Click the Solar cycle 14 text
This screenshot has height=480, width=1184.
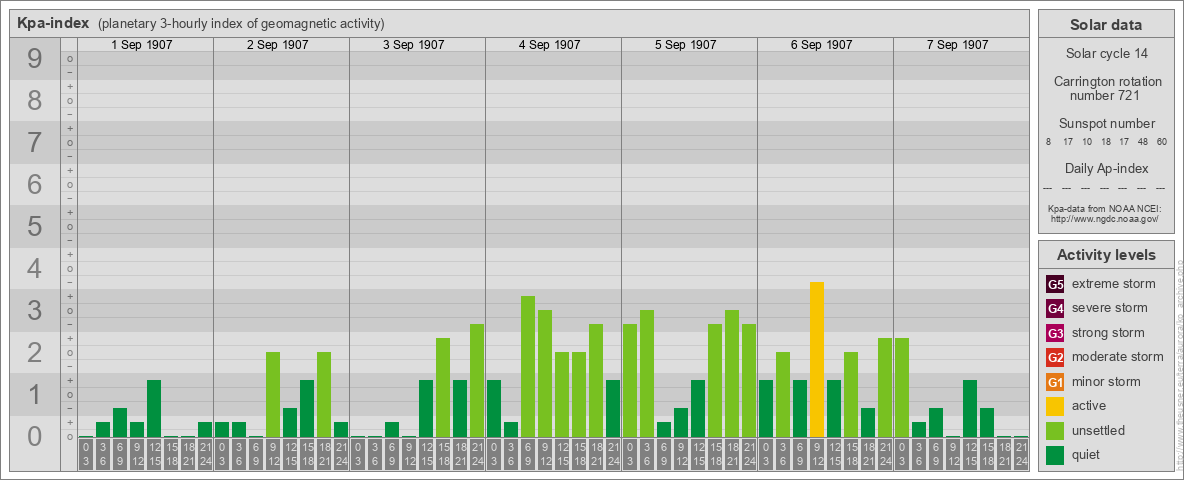1106,54
